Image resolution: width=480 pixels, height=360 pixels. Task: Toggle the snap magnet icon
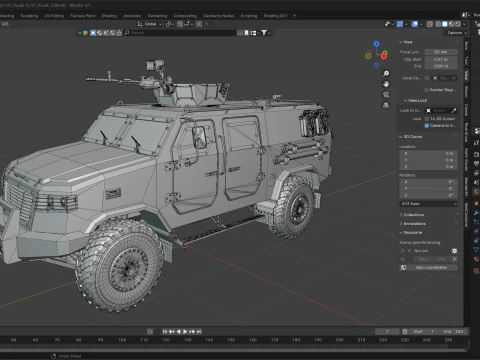[180, 24]
